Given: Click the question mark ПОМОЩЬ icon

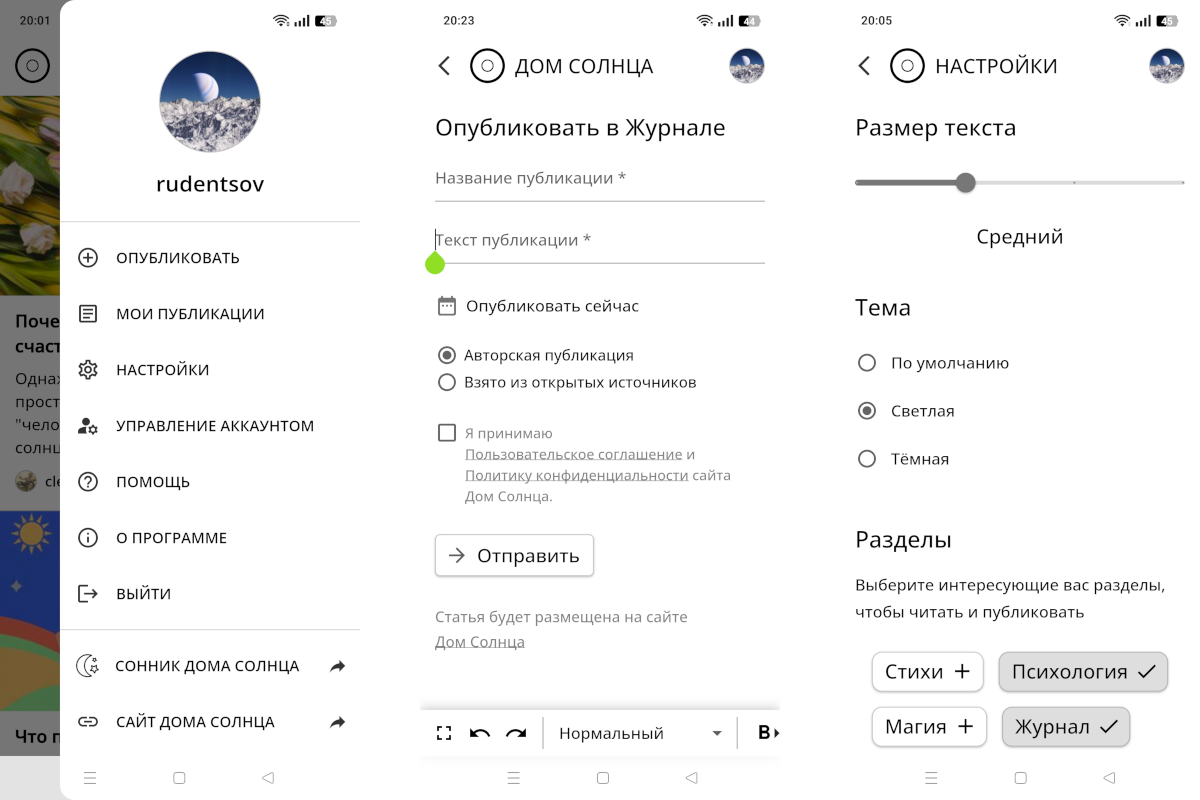Looking at the screenshot, I should 88,482.
